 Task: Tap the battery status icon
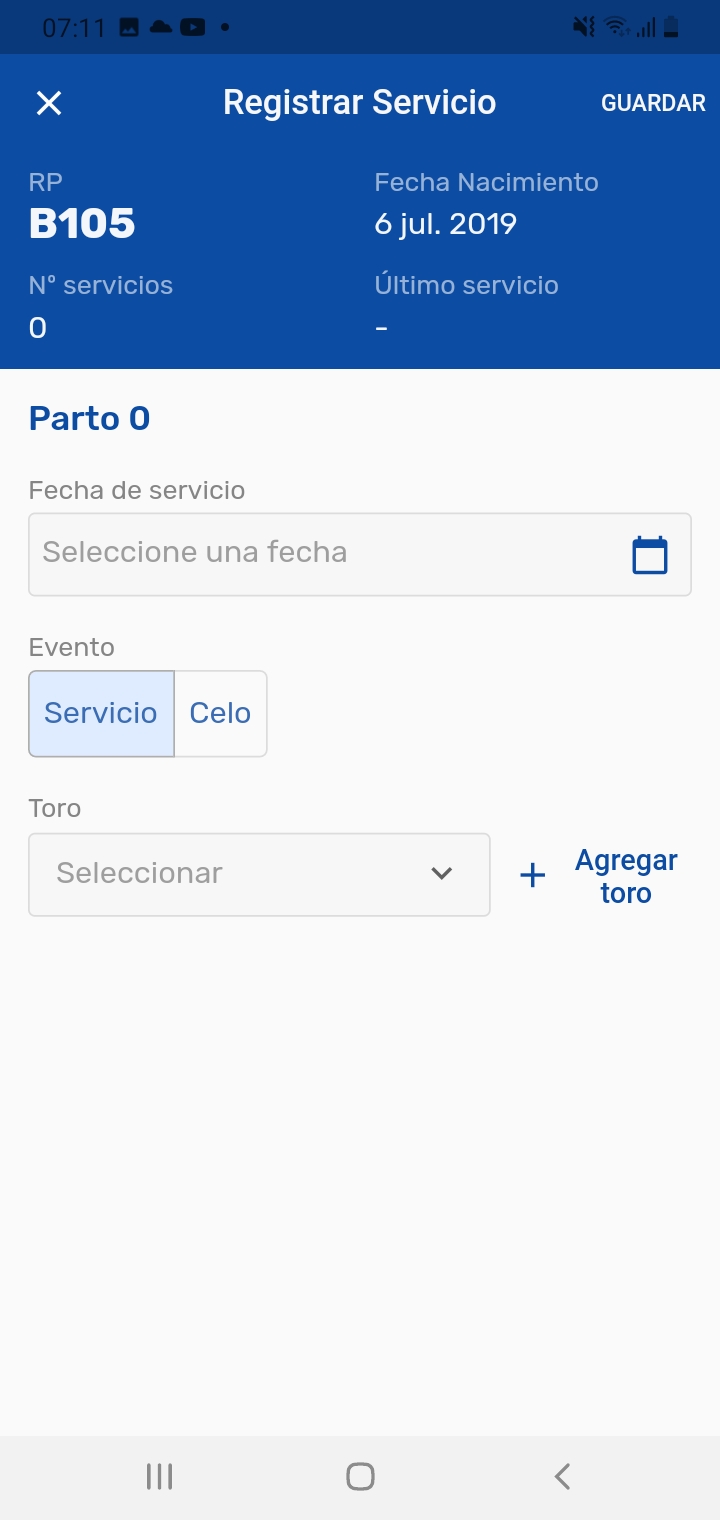pos(671,28)
